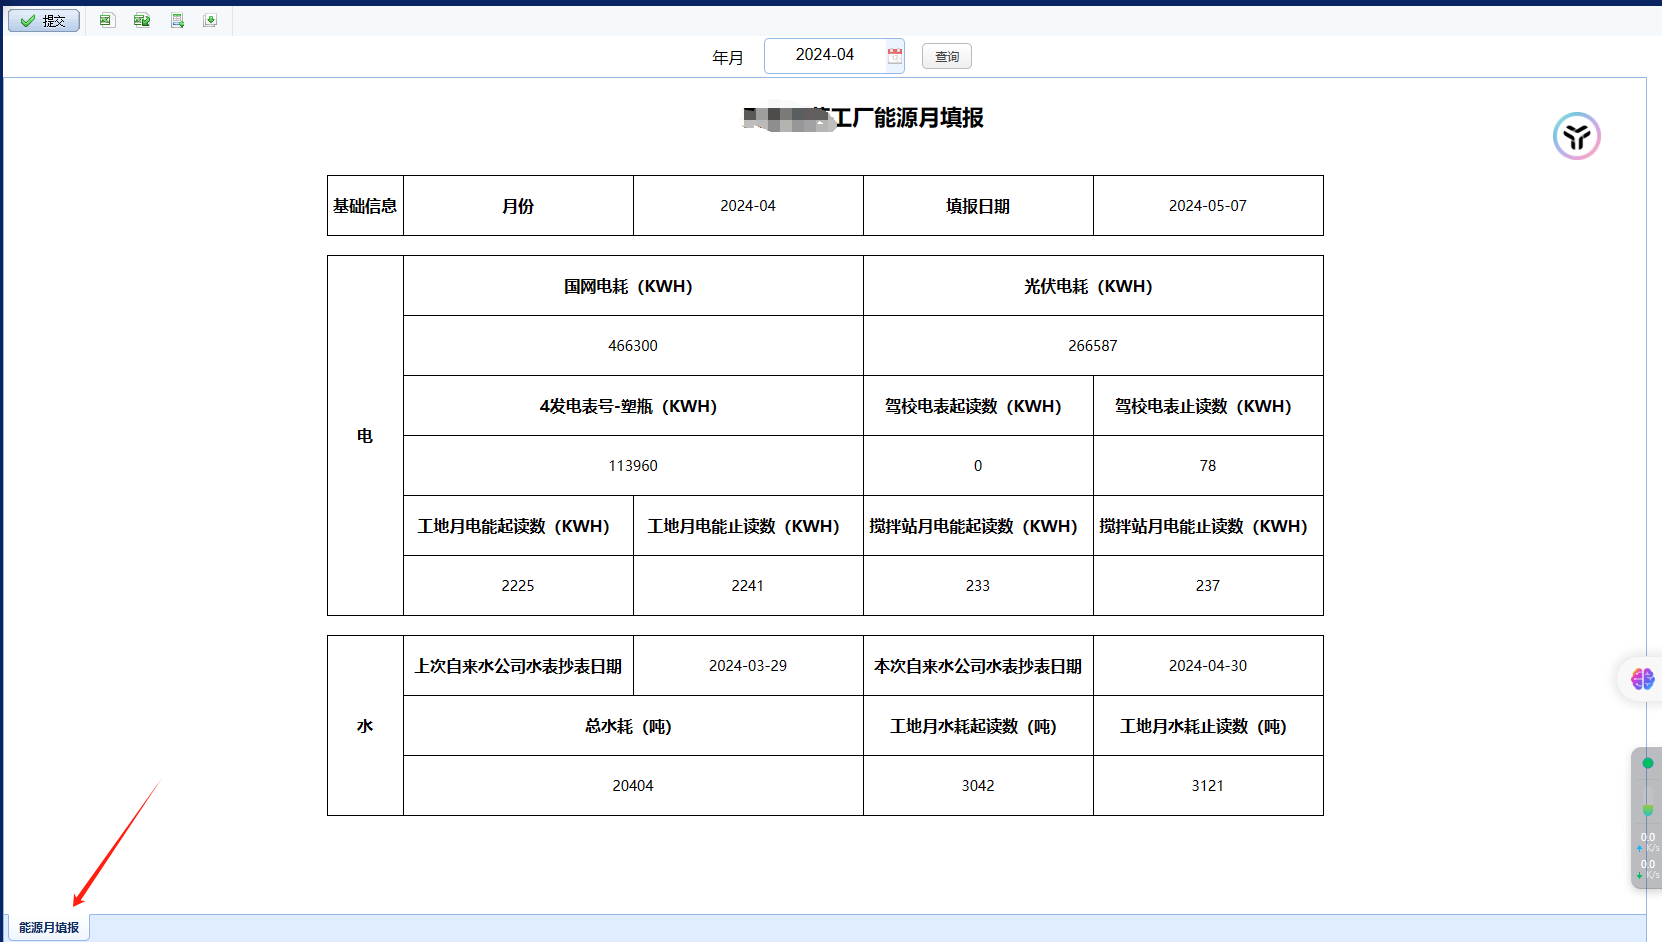This screenshot has height=942, width=1662.
Task: Select the 填报日期 label cell
Action: click(978, 206)
